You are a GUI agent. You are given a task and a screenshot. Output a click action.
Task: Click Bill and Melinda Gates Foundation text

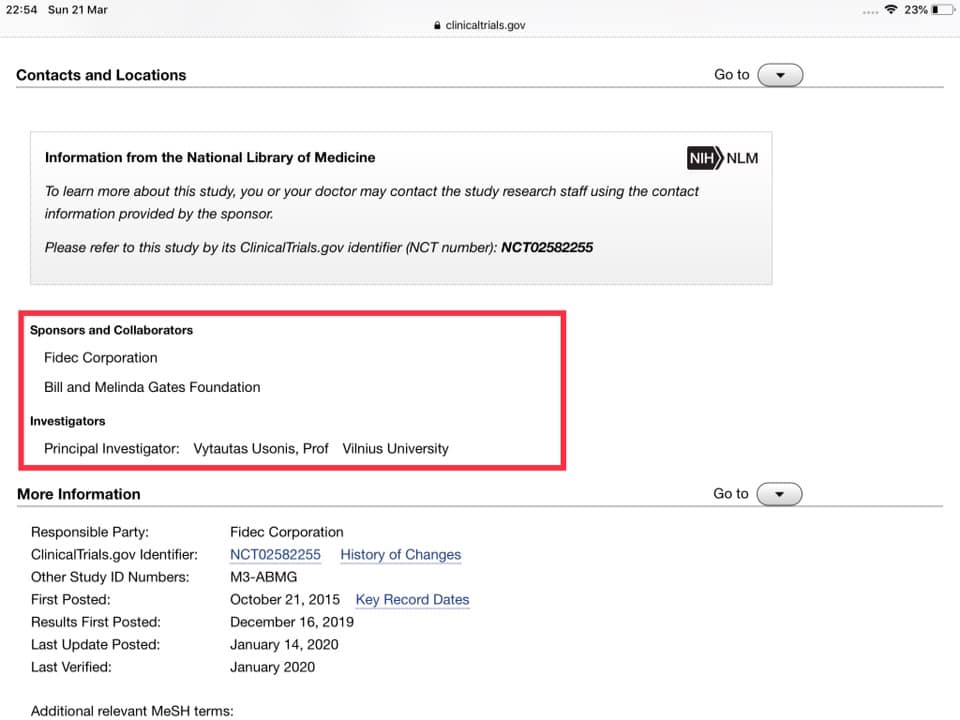152,387
